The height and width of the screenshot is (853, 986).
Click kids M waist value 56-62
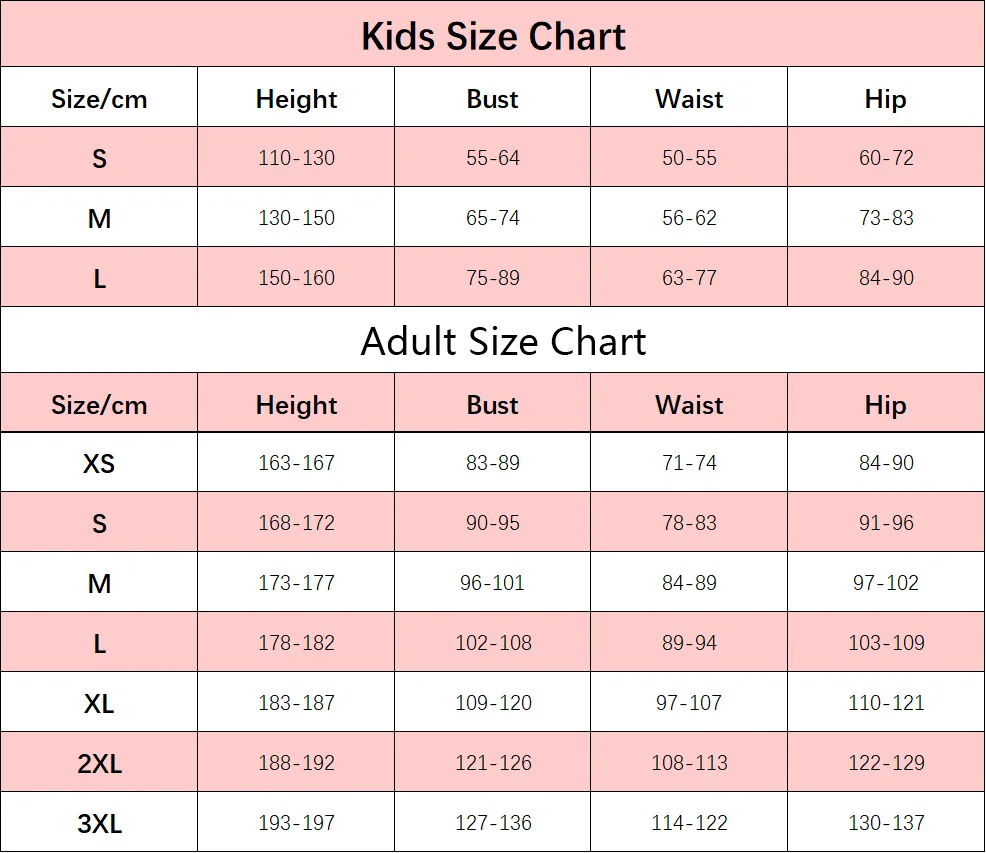689,218
